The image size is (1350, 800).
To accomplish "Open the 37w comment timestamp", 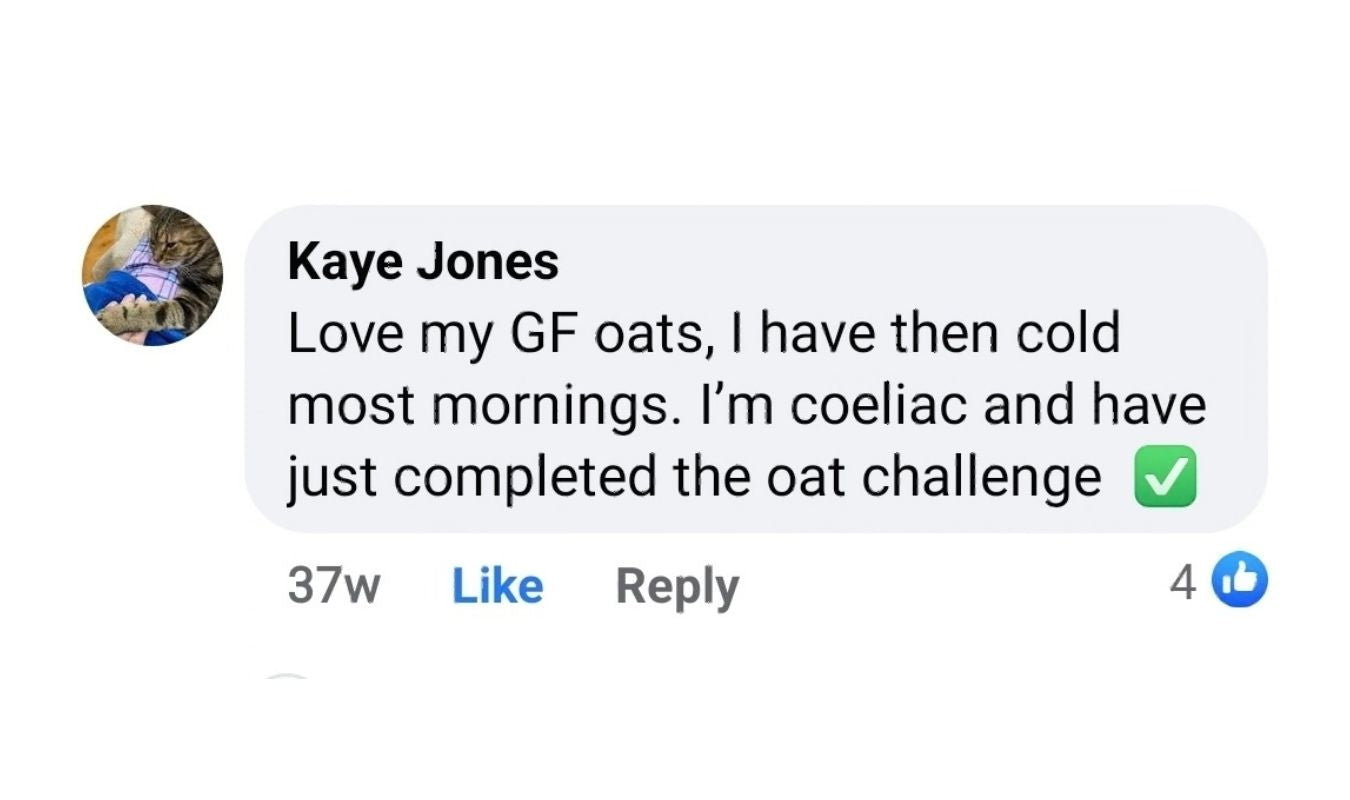I will 334,586.
